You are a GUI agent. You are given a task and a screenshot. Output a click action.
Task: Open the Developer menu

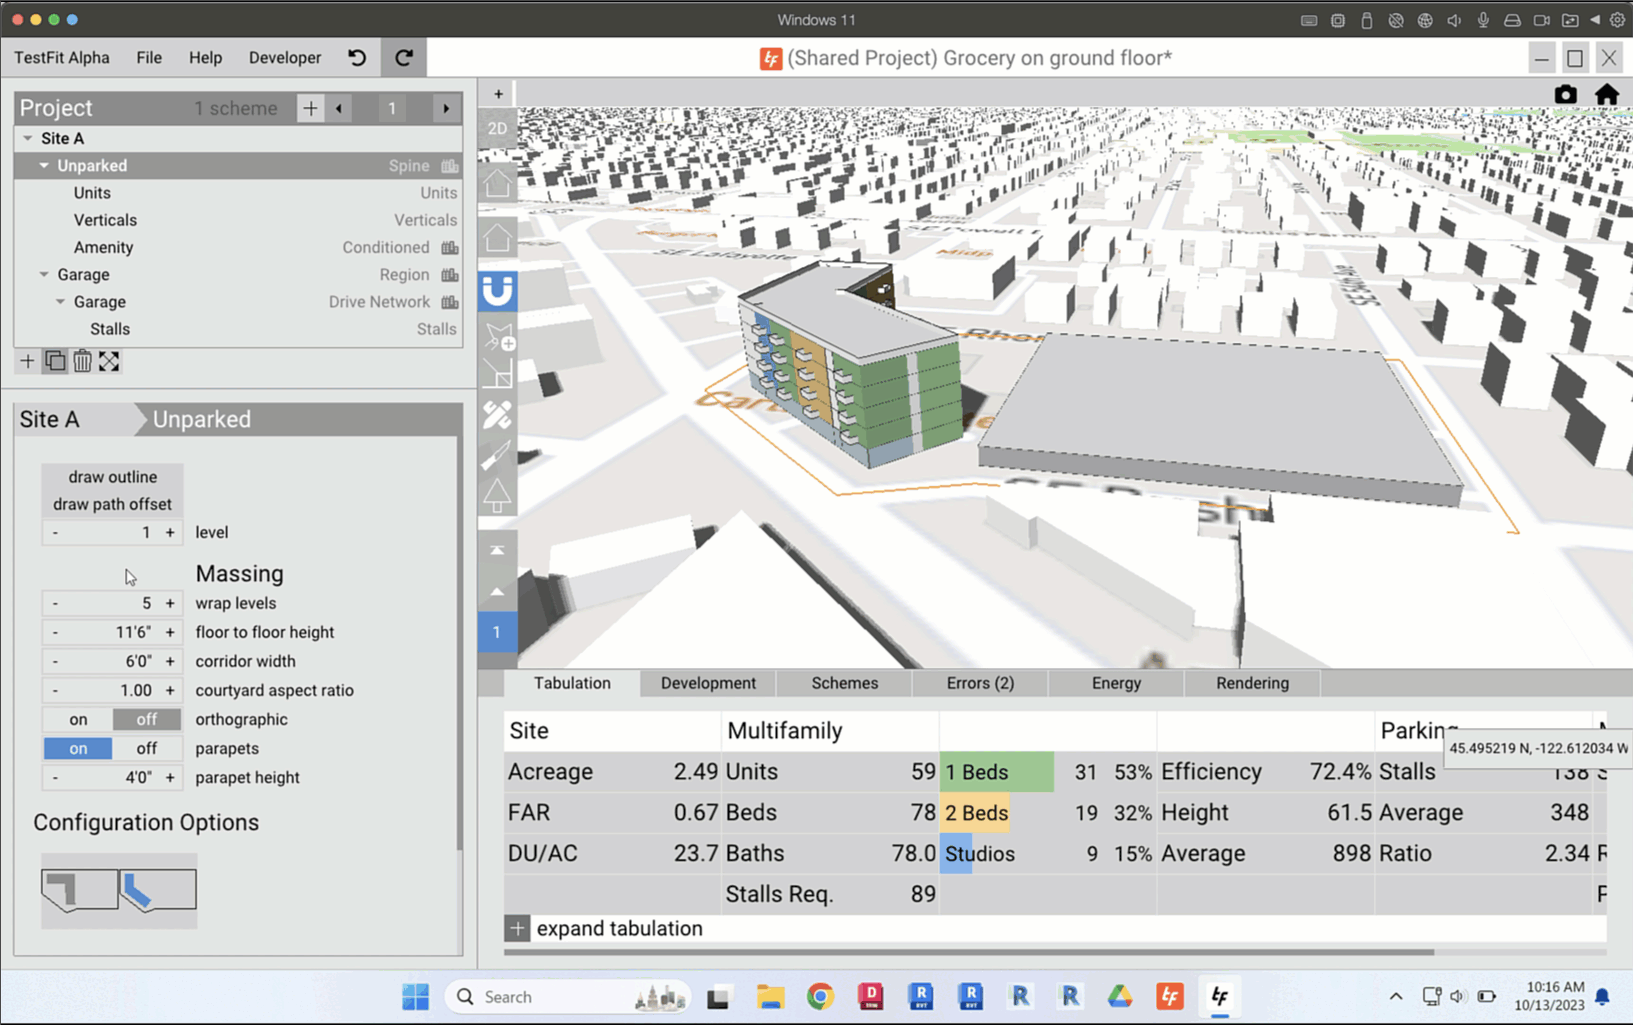(285, 58)
